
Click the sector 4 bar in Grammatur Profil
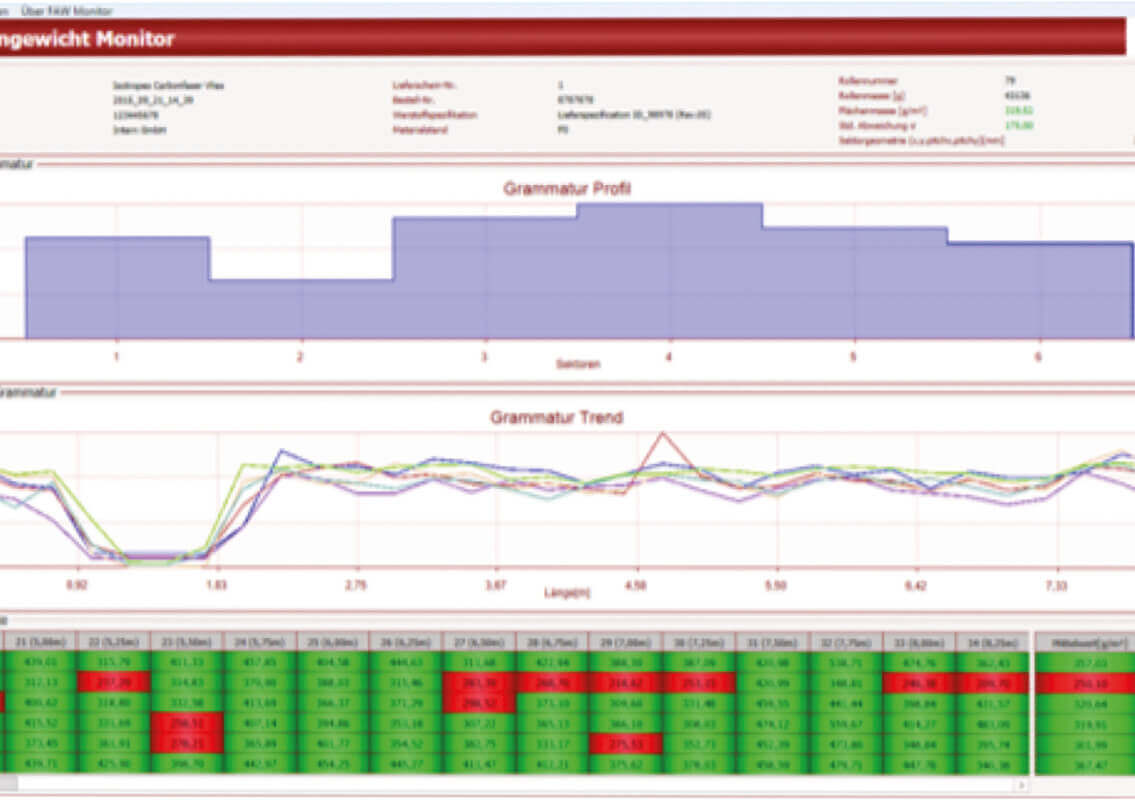pos(669,270)
